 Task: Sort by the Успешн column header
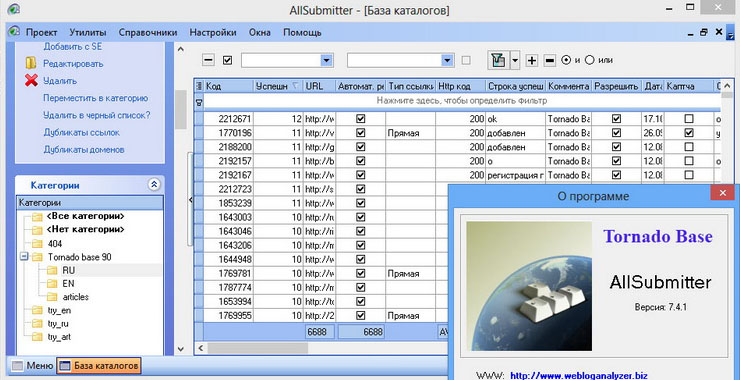278,86
